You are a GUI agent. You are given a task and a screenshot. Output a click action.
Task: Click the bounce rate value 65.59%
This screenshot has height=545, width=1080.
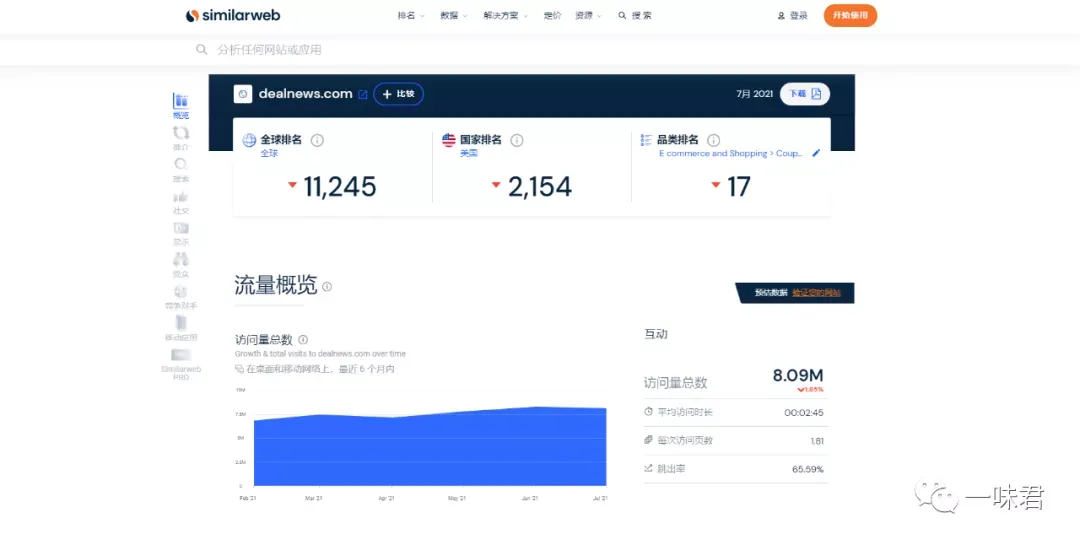pos(808,469)
